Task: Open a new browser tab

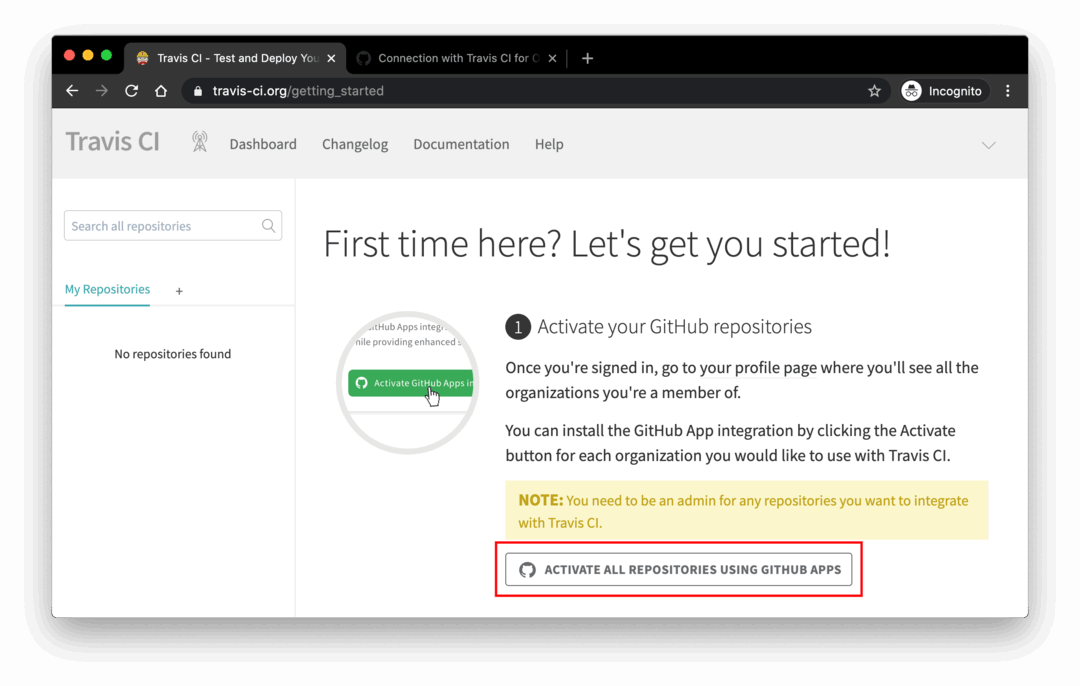Action: (587, 58)
